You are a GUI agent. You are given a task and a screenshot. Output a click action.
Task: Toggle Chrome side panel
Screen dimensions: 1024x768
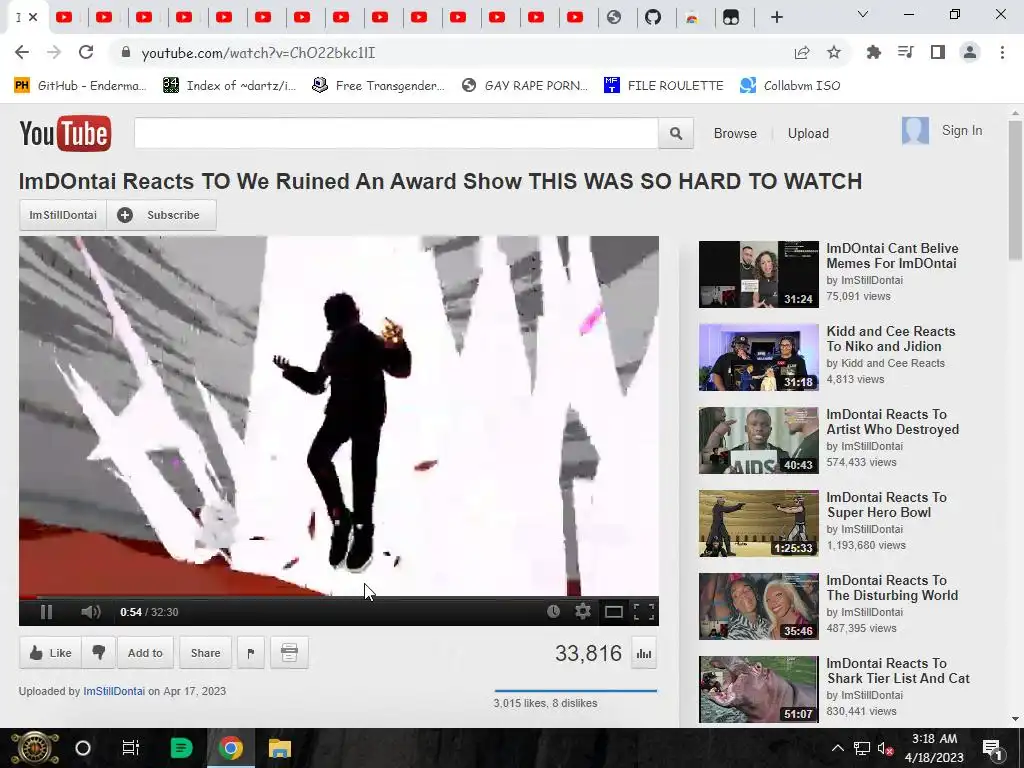[938, 52]
